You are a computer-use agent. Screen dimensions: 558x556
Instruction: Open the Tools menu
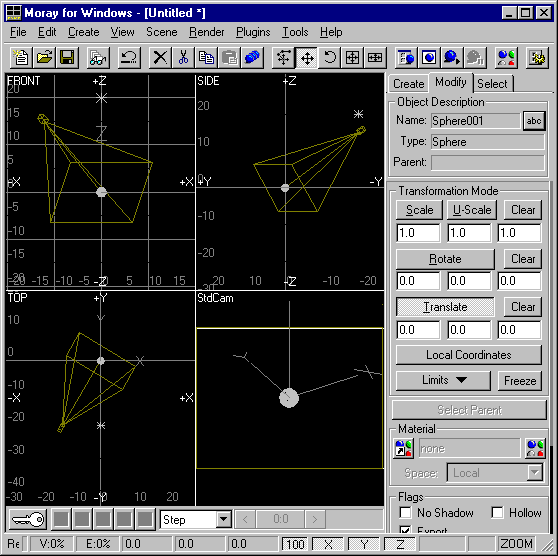click(x=295, y=32)
